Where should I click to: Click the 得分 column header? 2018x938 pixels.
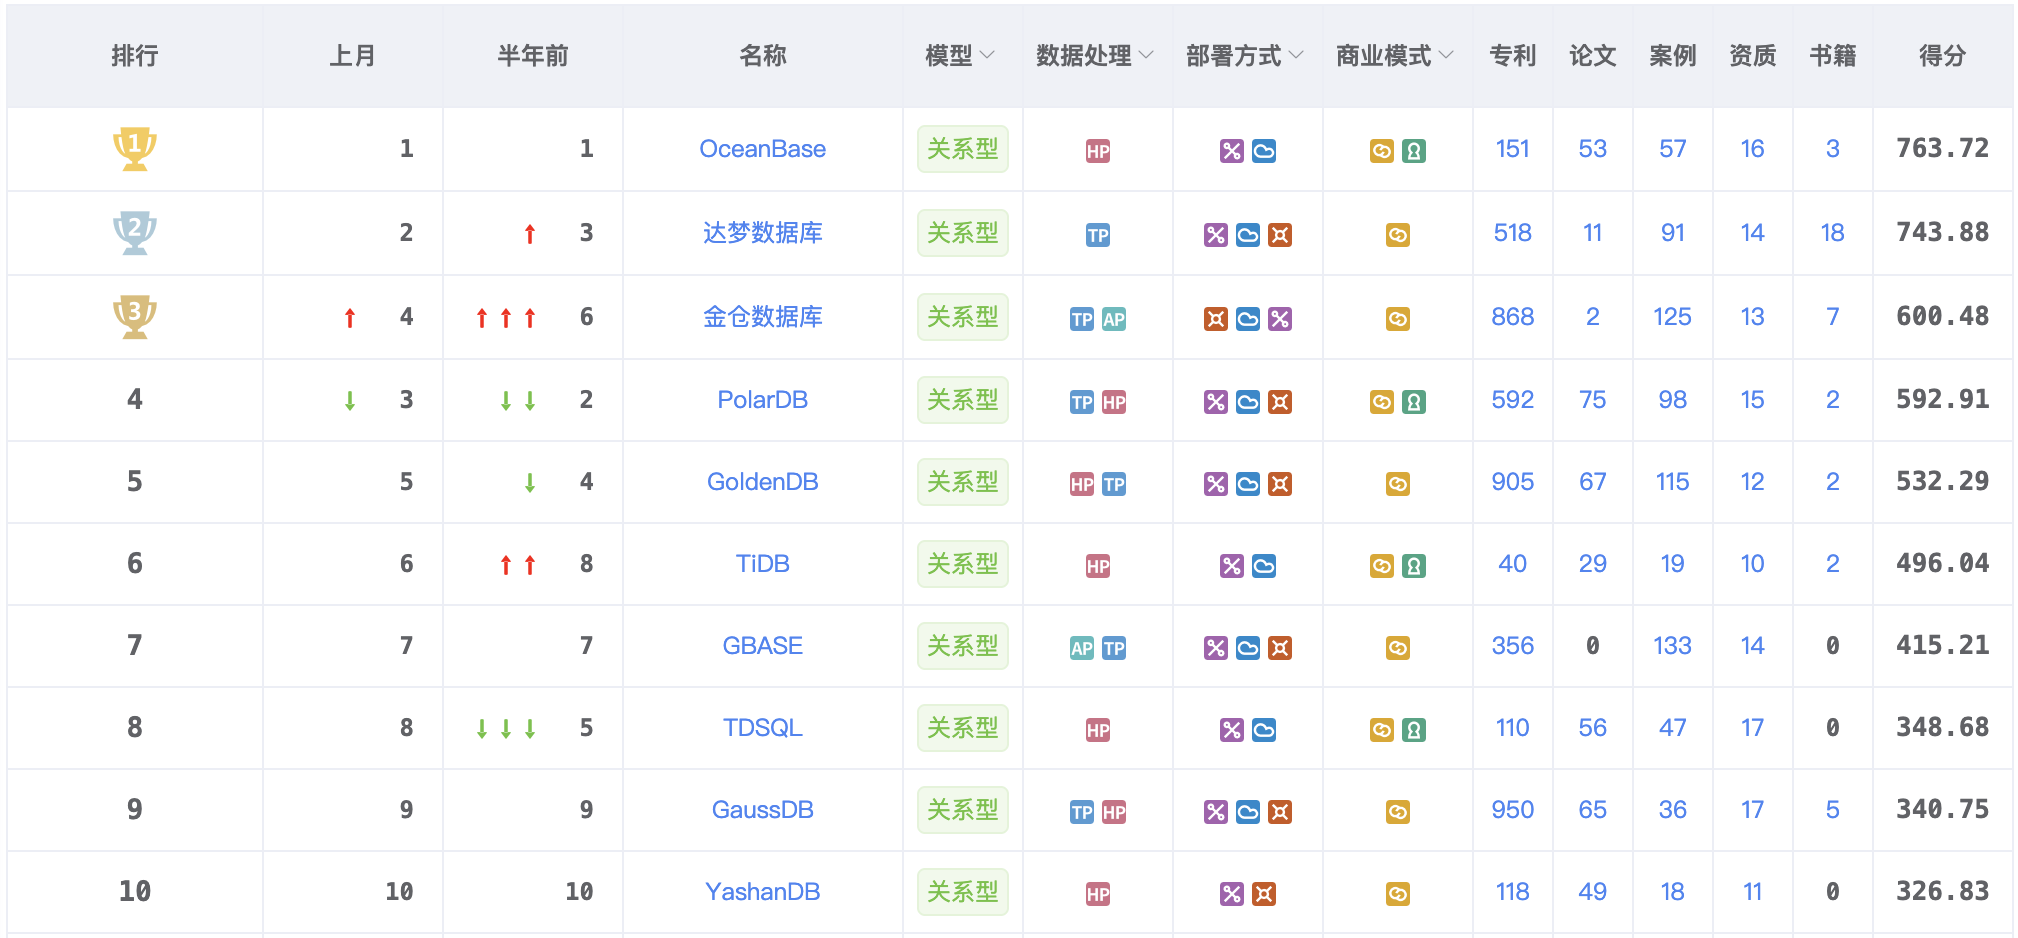(x=1942, y=55)
